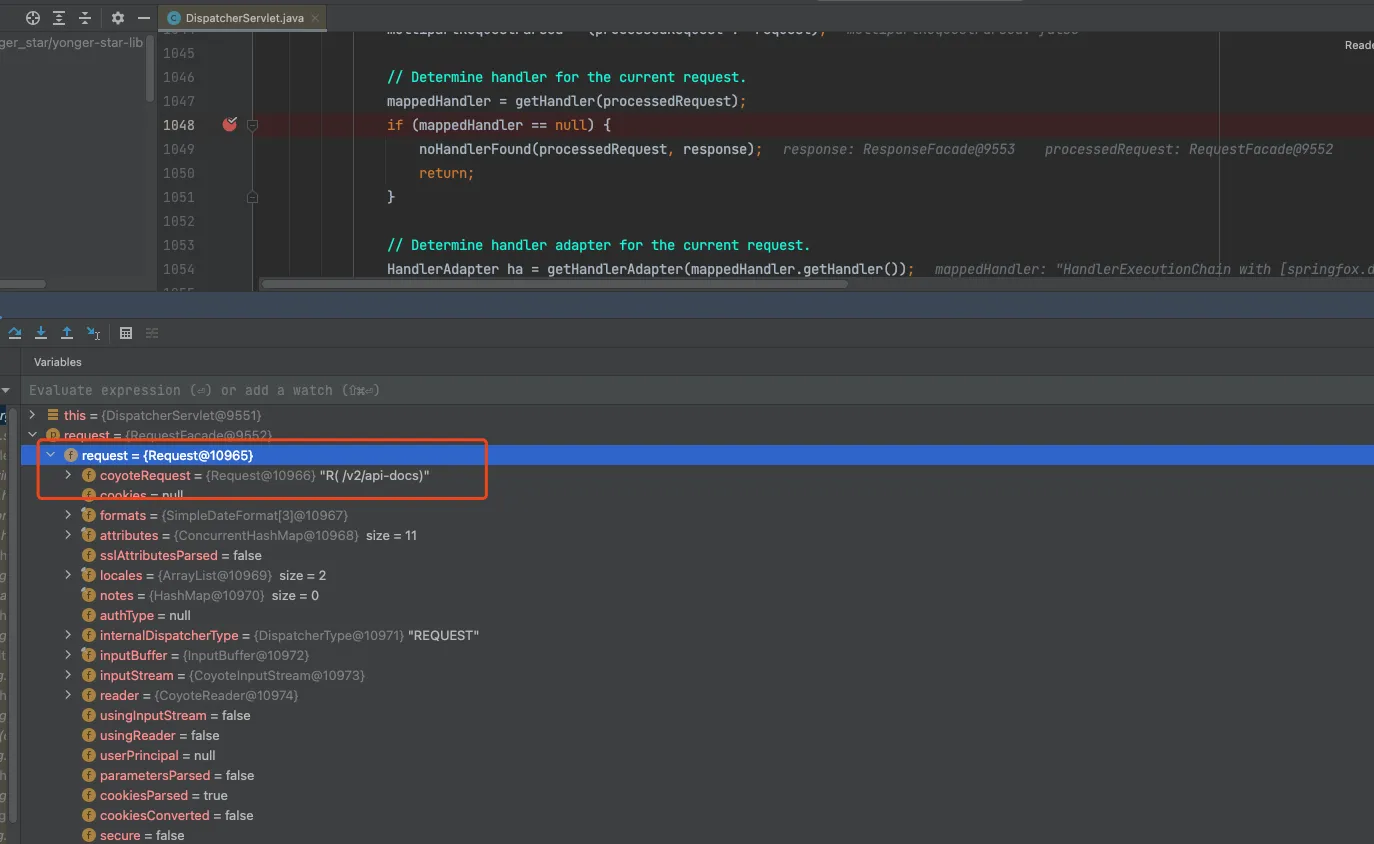Expand the attributes ConcurrentHashMap node
Viewport: 1374px width, 844px height.
pyautogui.click(x=68, y=535)
